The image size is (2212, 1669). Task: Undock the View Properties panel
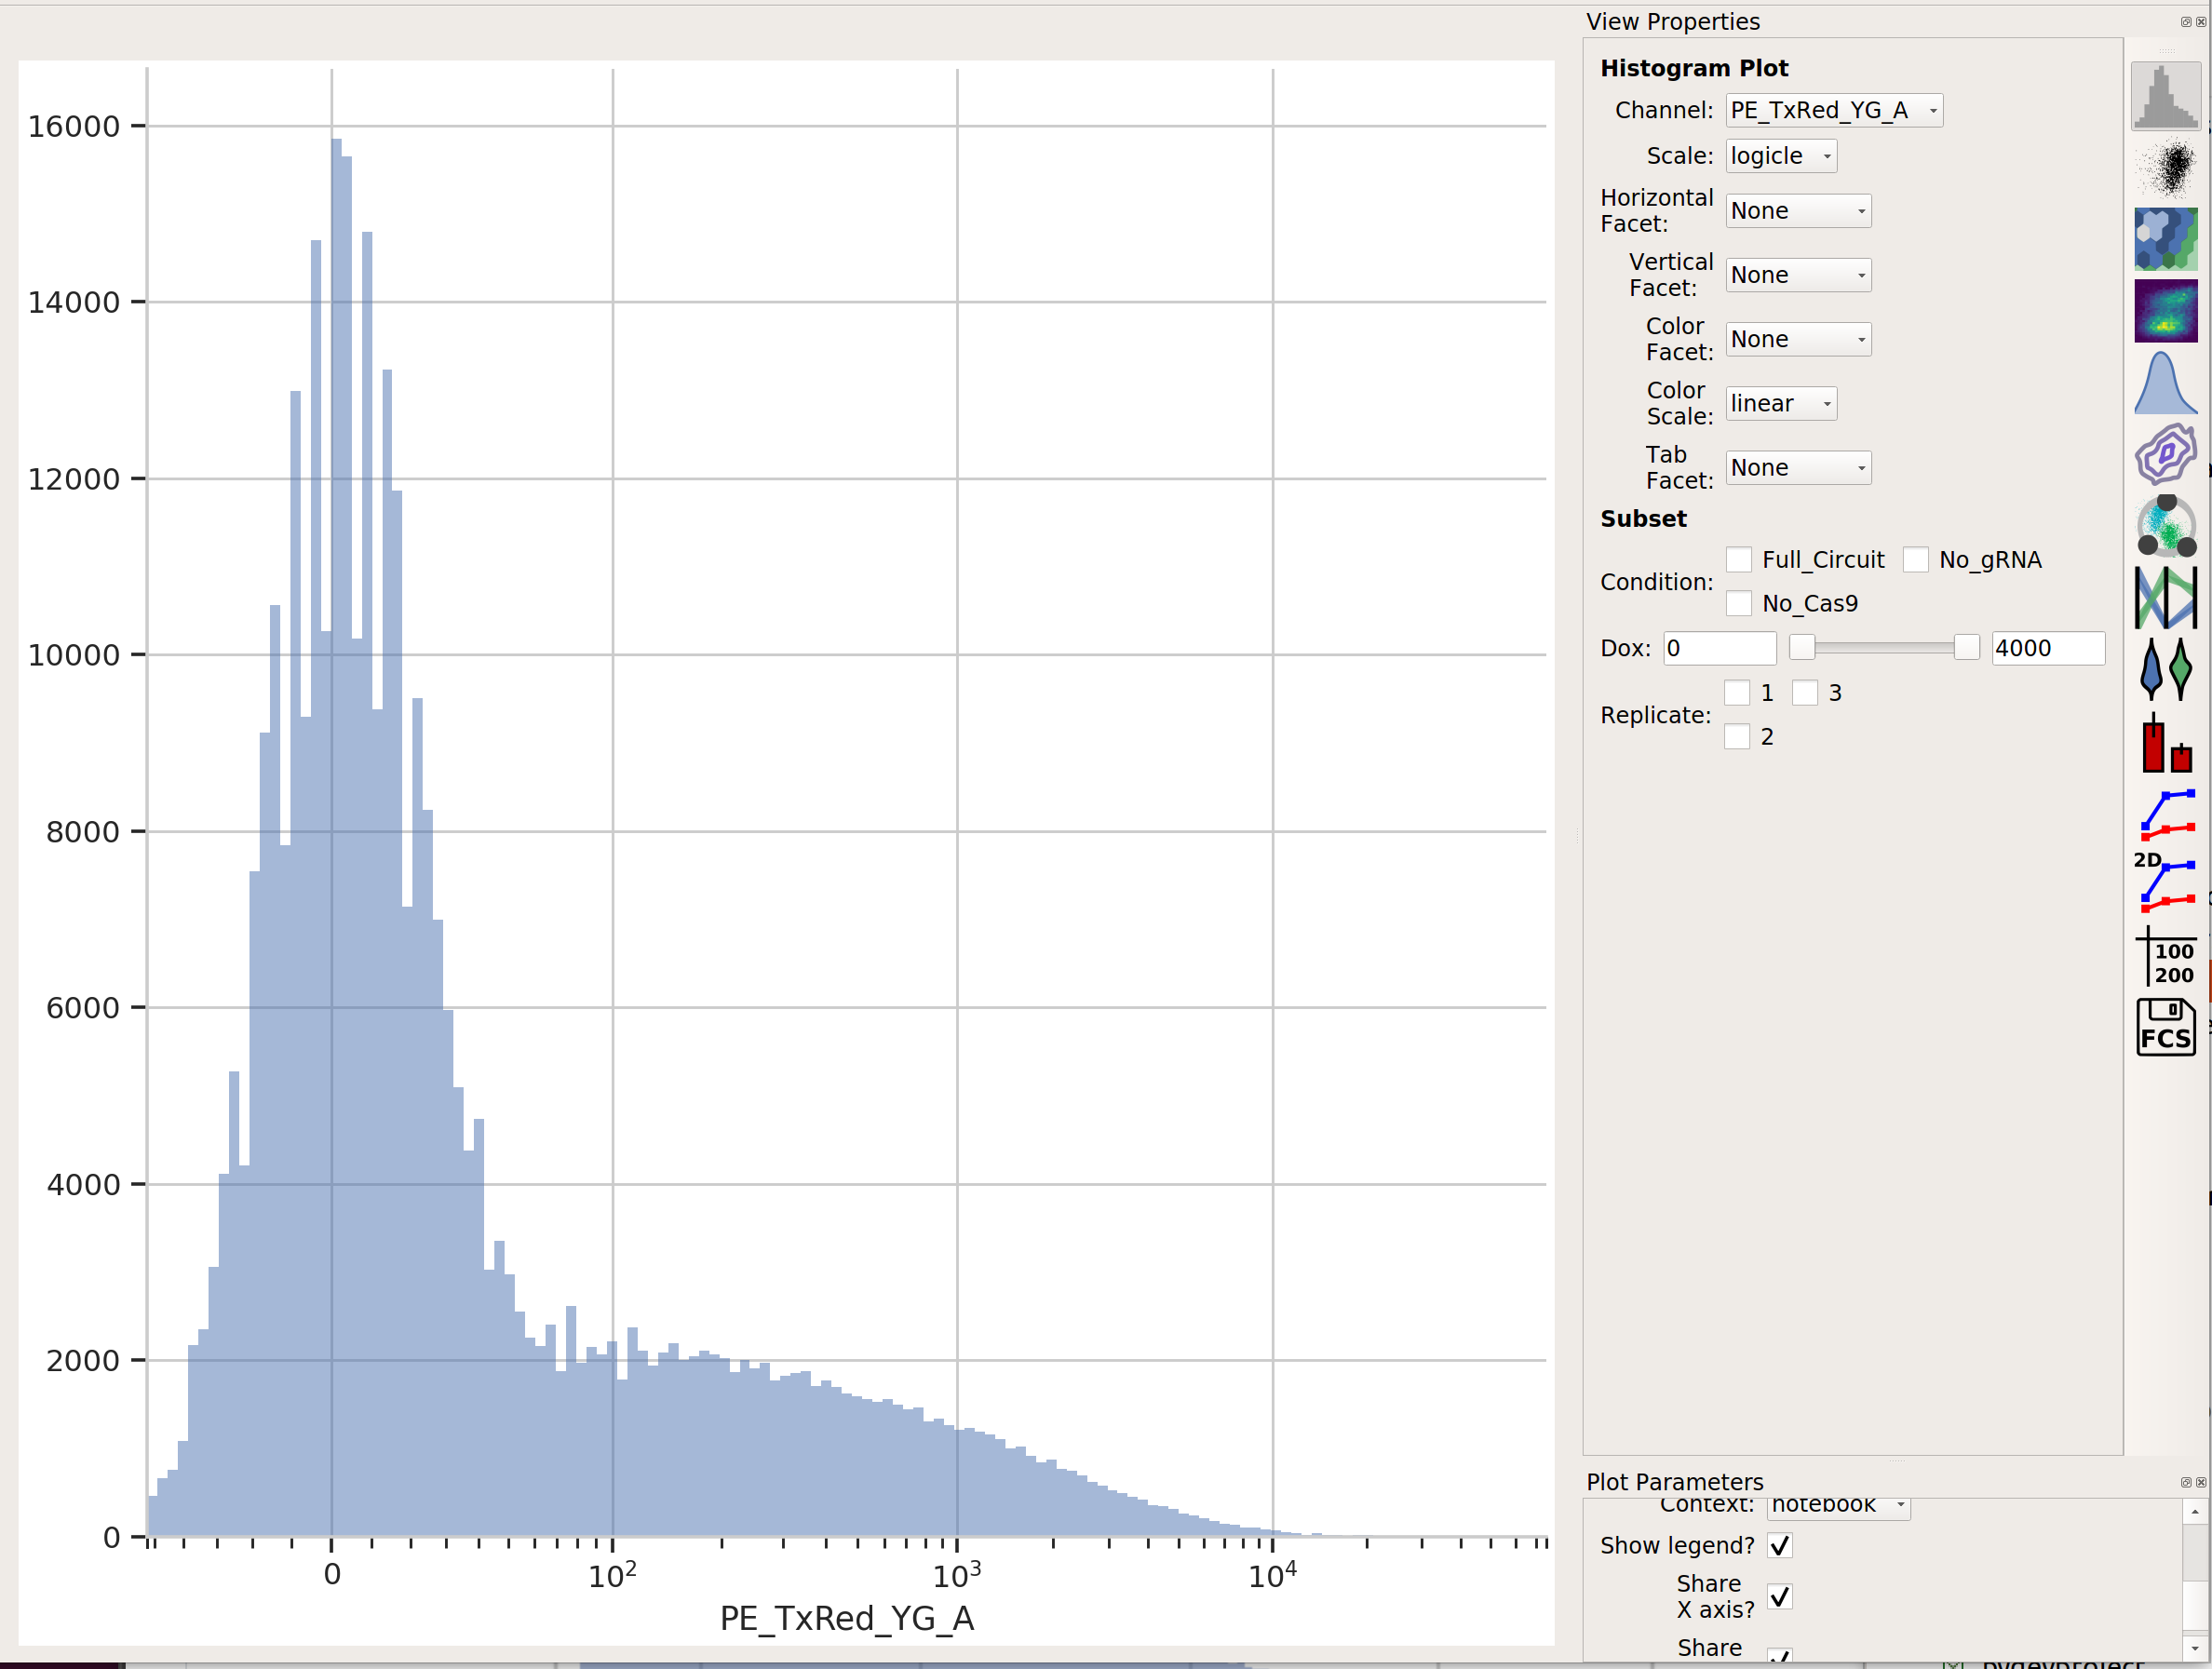click(x=2185, y=22)
